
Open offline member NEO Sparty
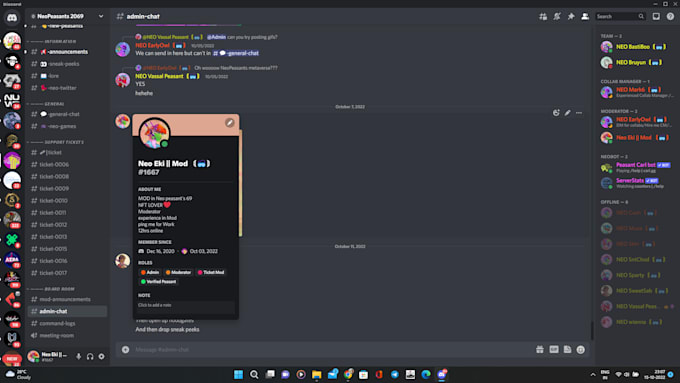tap(637, 275)
